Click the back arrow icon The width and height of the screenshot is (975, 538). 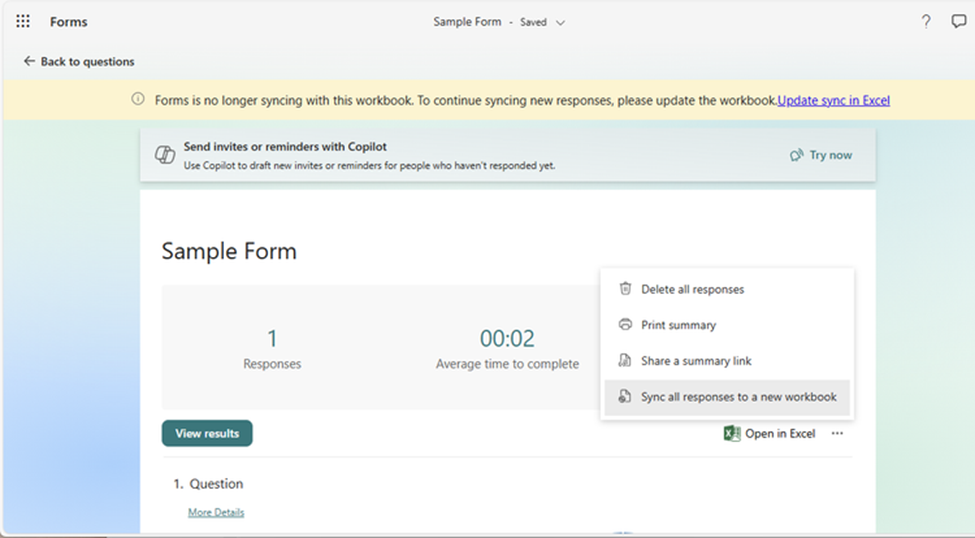click(29, 61)
